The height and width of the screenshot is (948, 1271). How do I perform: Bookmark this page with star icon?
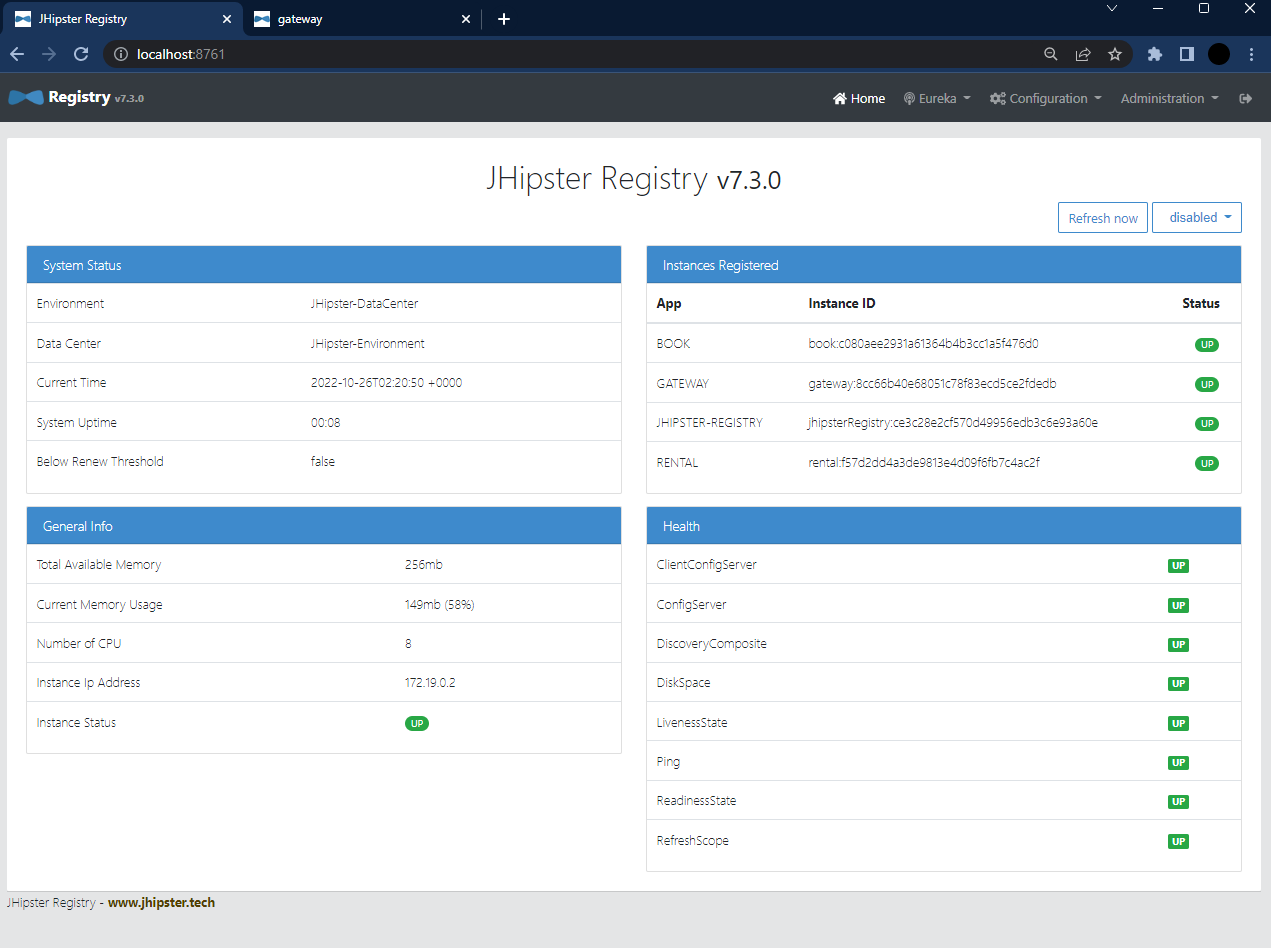1115,54
